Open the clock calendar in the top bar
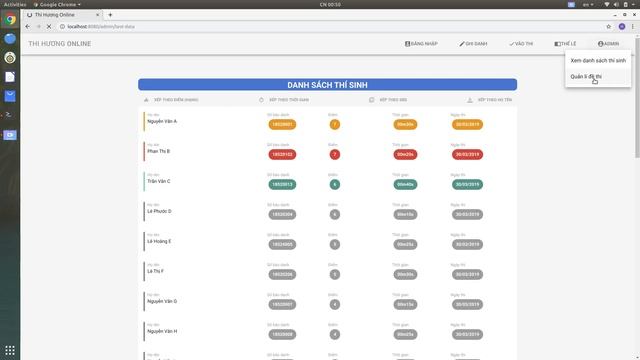The image size is (640, 360). pos(330,4)
